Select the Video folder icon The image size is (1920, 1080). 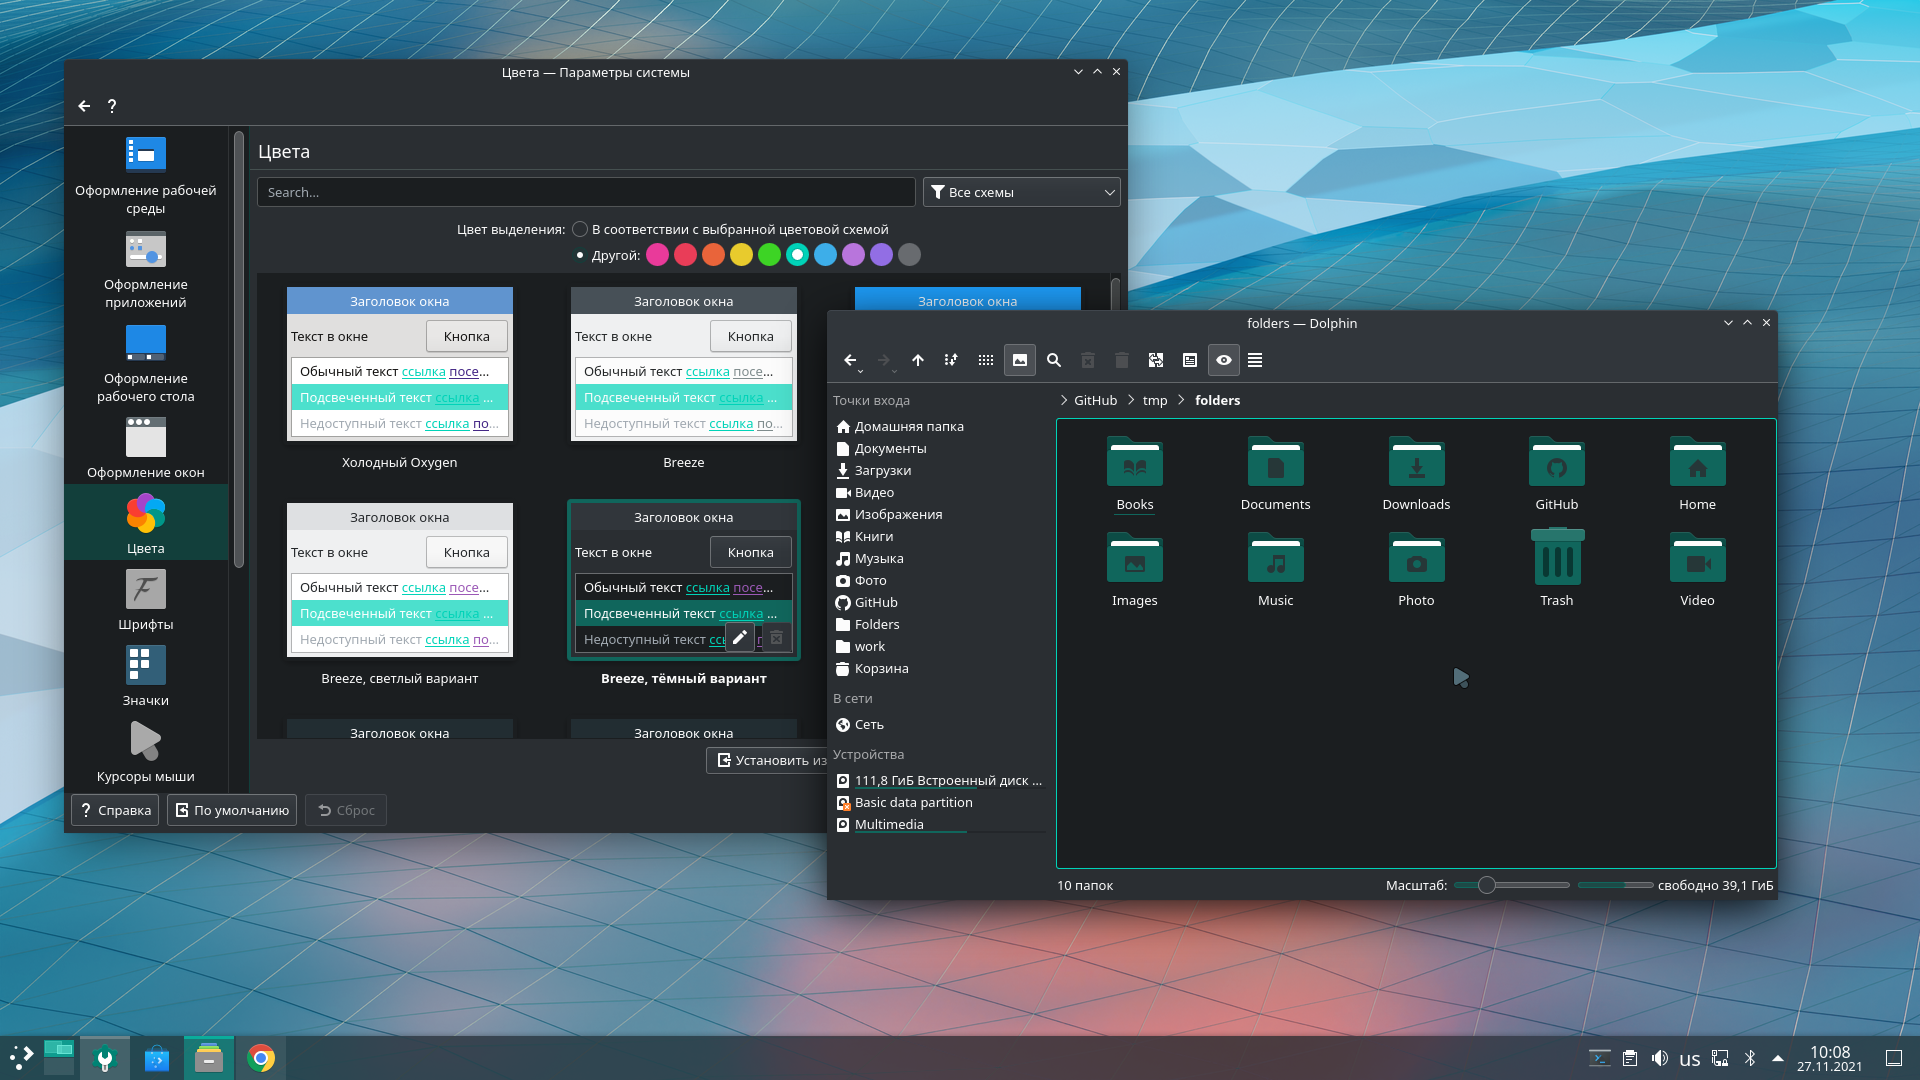tap(1697, 557)
